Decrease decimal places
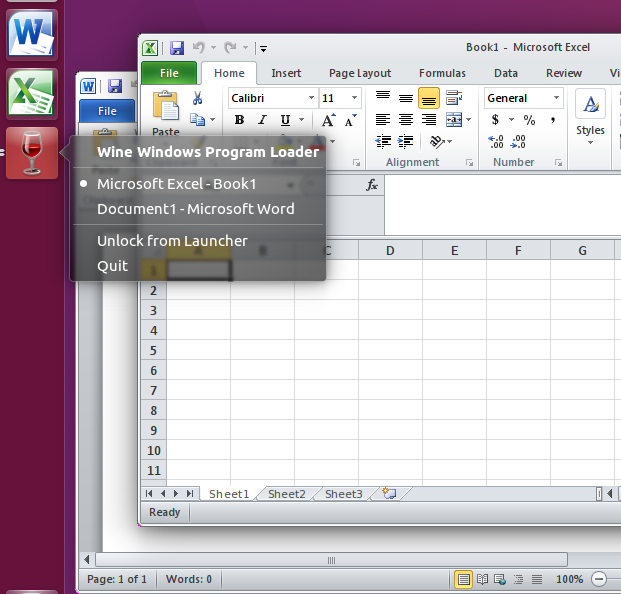This screenshot has width=621, height=594. click(x=518, y=141)
